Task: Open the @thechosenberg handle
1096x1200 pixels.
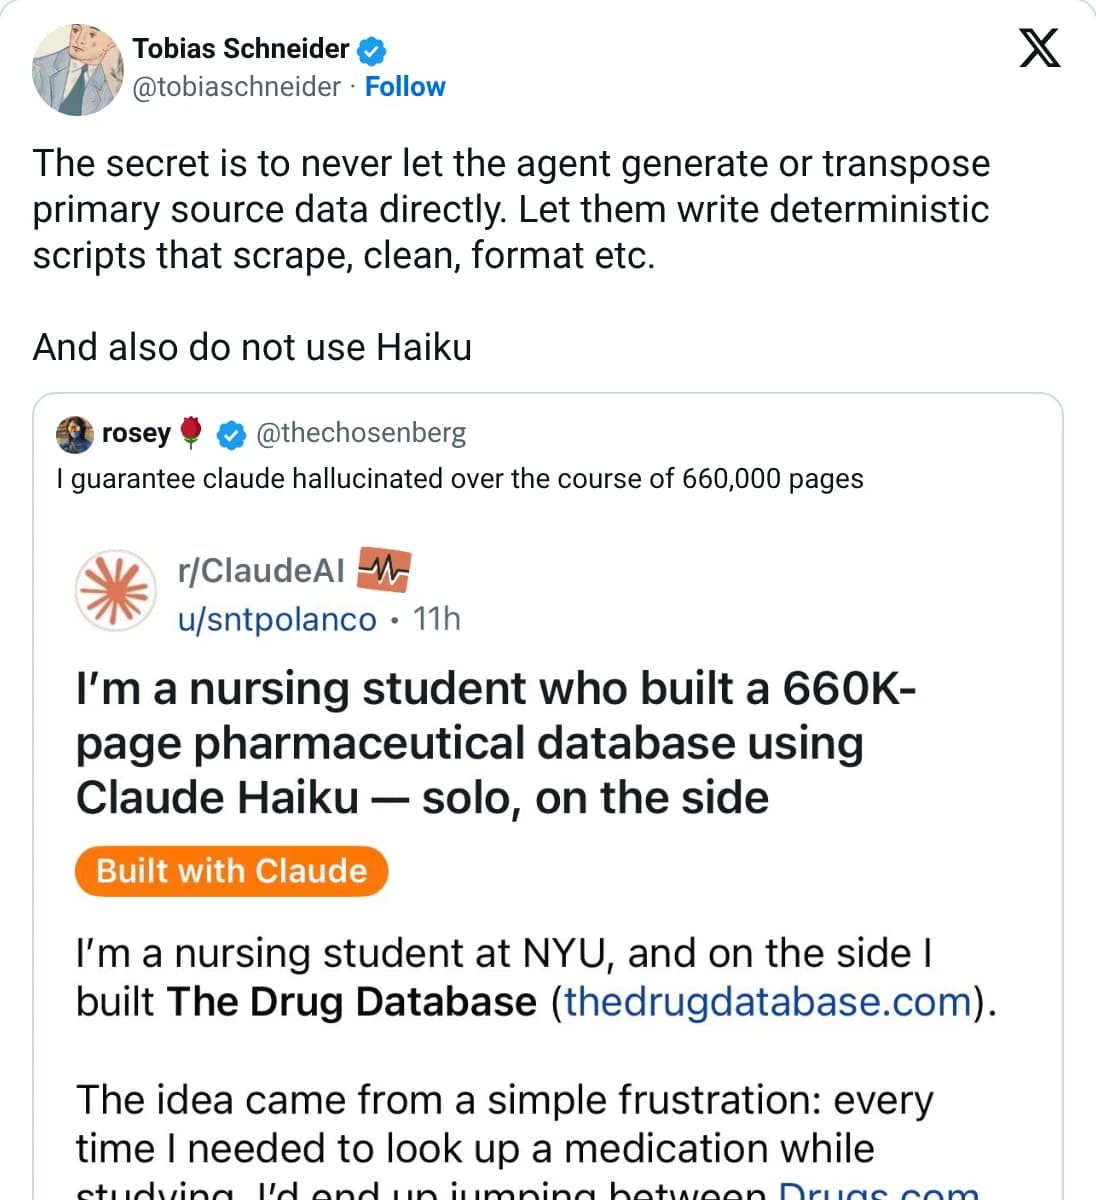Action: (361, 433)
